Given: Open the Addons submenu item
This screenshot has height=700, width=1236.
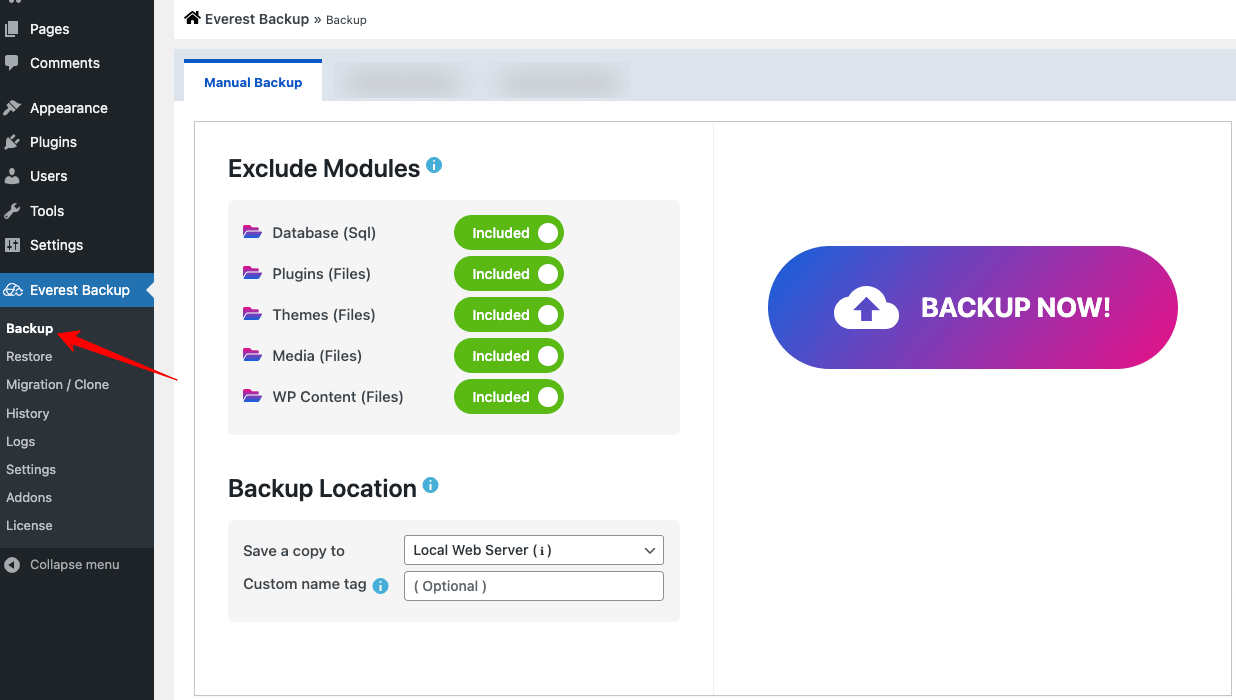Looking at the screenshot, I should click(29, 497).
